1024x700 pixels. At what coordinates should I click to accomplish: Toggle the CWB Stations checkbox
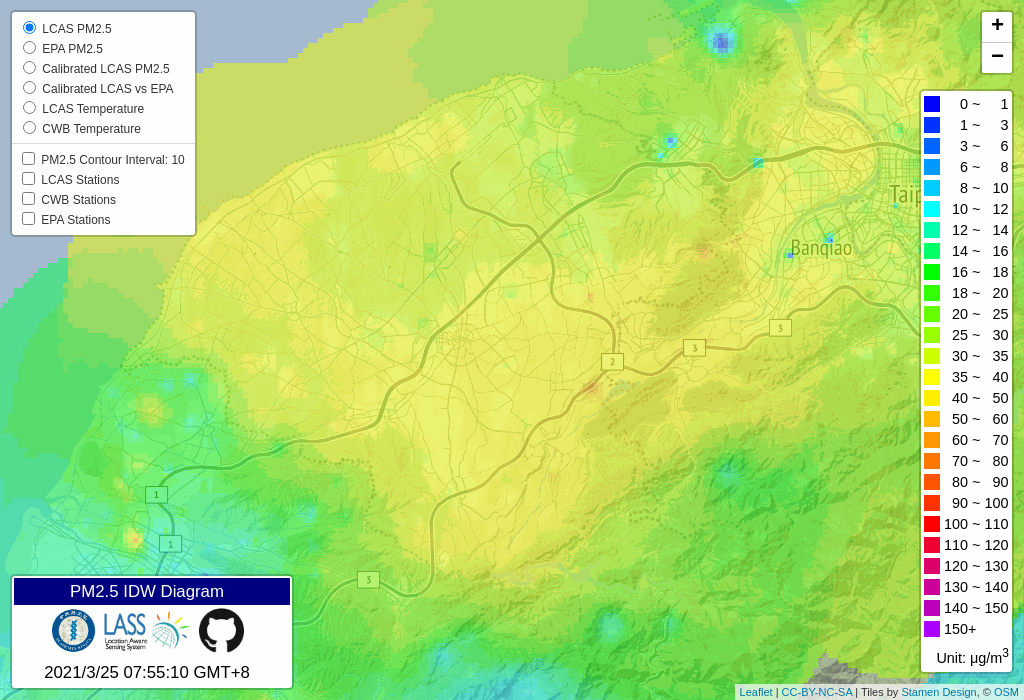pos(29,199)
